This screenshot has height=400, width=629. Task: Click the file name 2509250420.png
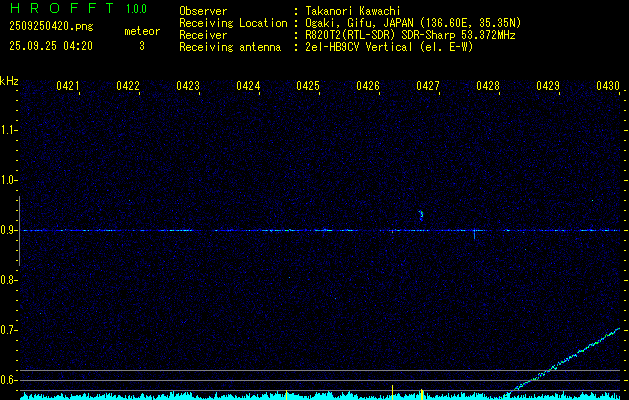tap(51, 26)
